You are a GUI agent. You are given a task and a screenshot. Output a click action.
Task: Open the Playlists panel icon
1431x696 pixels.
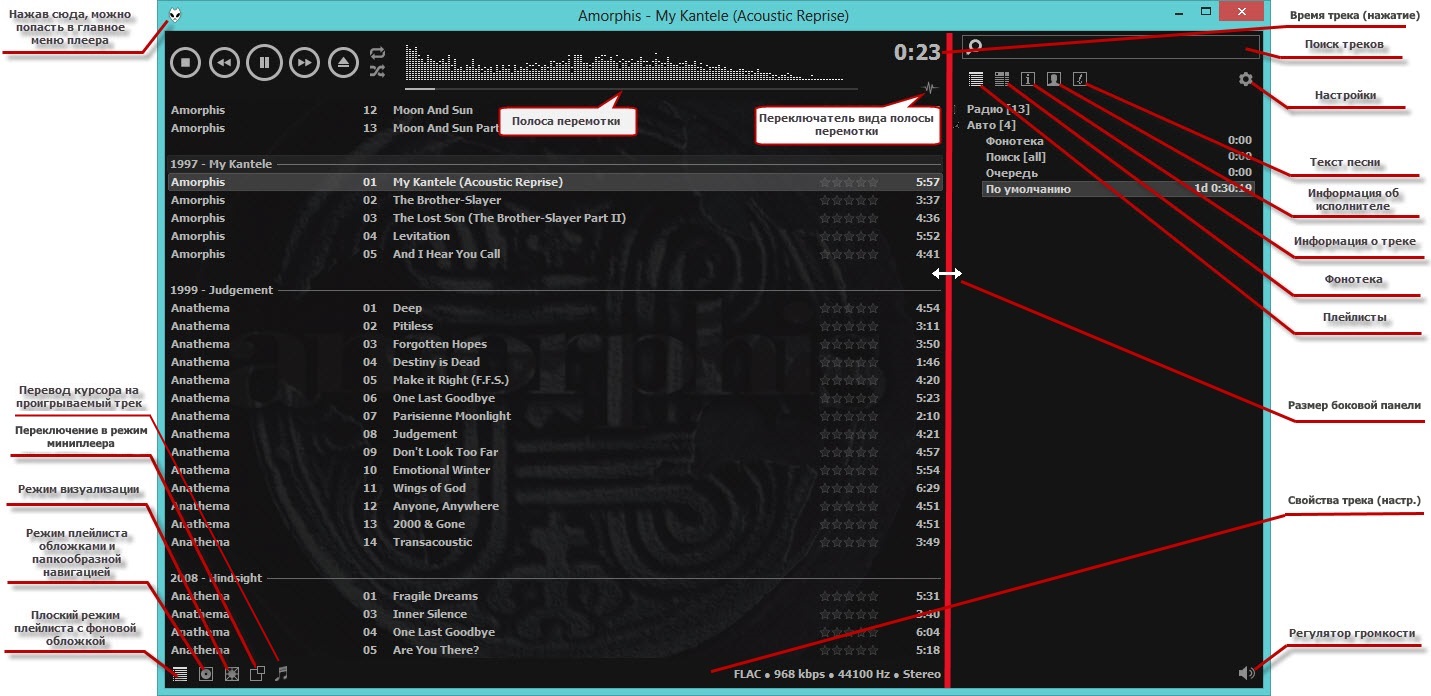[976, 79]
